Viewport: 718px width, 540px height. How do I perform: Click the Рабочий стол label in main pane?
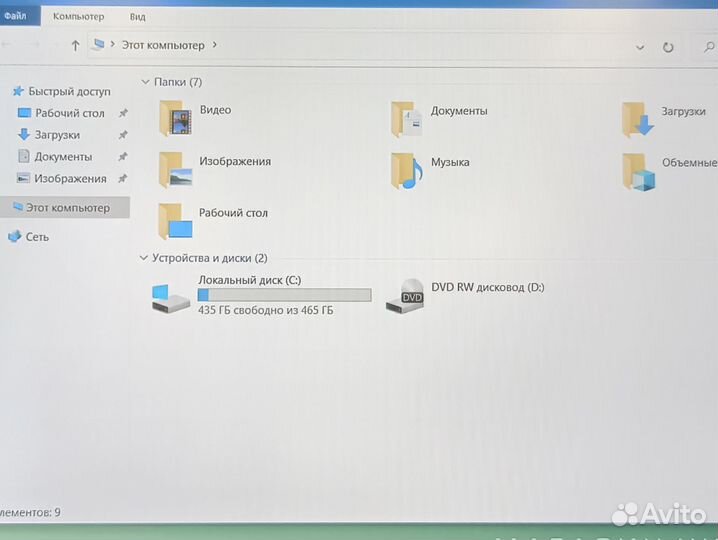(x=233, y=213)
